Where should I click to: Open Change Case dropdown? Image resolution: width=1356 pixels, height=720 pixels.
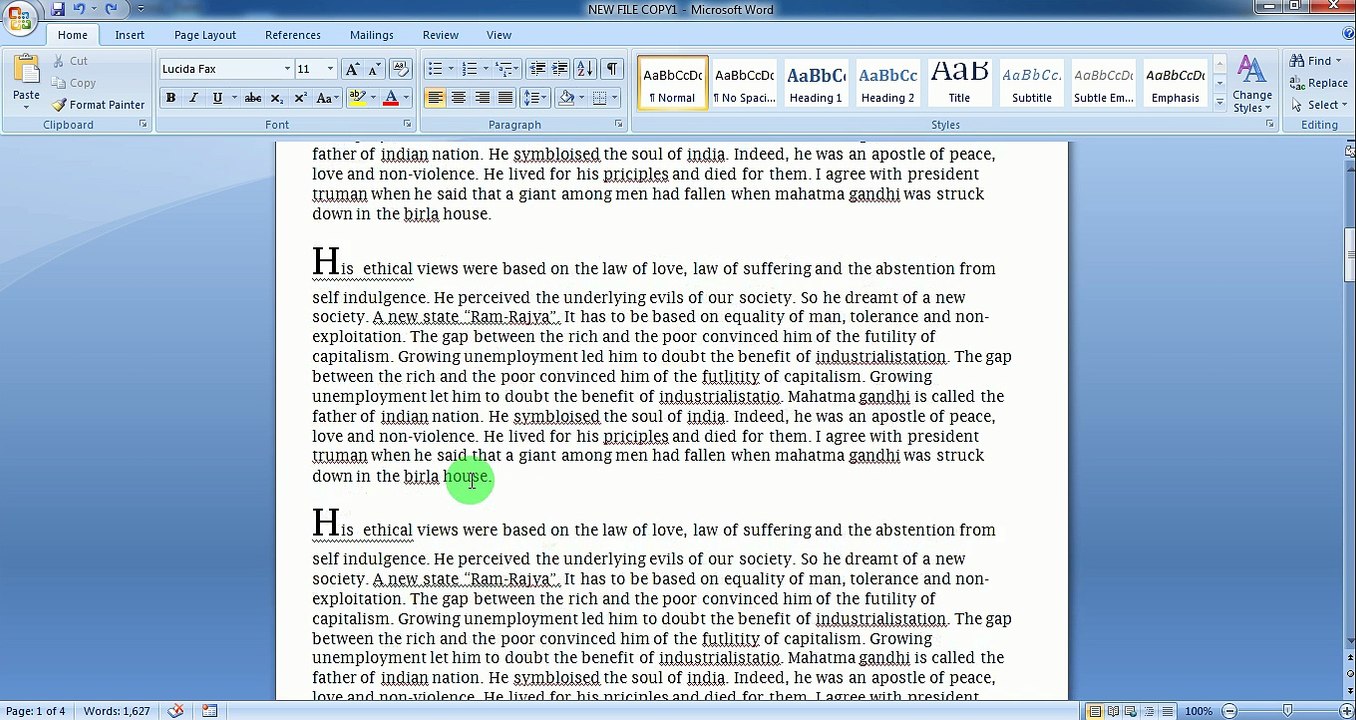pyautogui.click(x=326, y=98)
